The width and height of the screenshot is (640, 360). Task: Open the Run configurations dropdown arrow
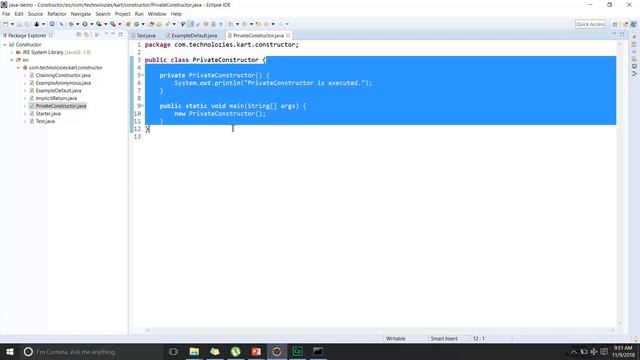tap(91, 24)
